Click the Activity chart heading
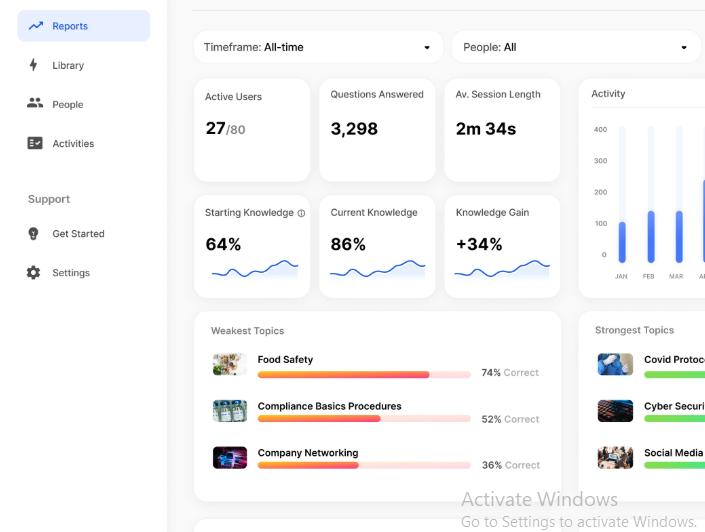The width and height of the screenshot is (705, 532). 608,94
